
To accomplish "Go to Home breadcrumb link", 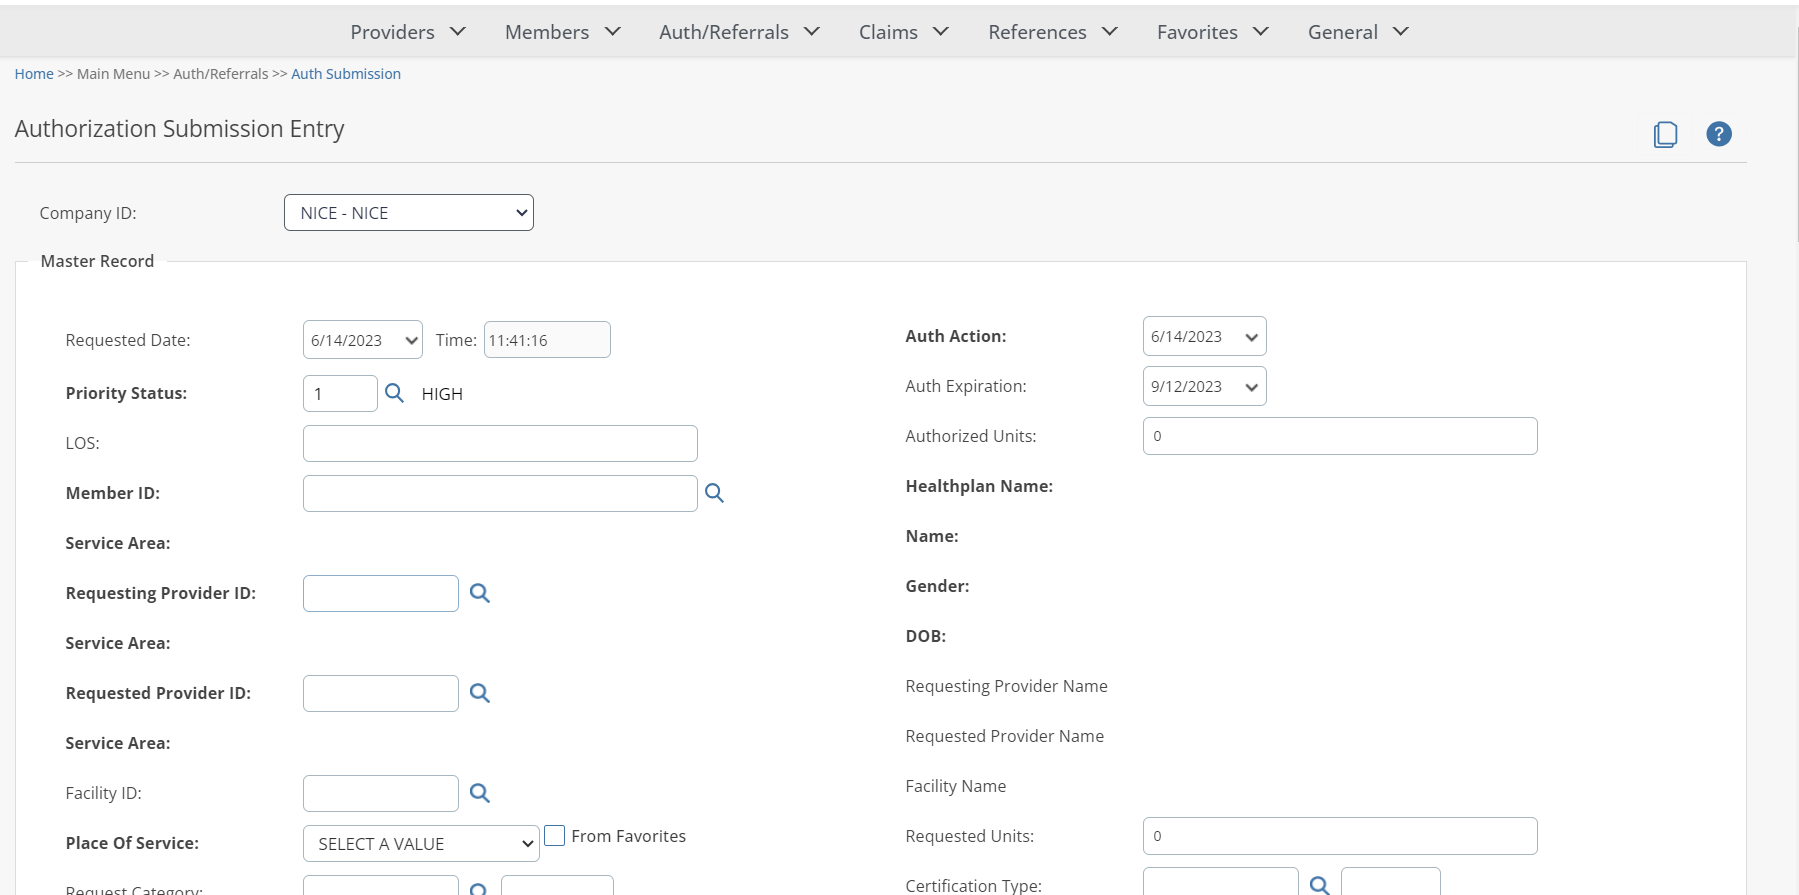I will coord(34,74).
